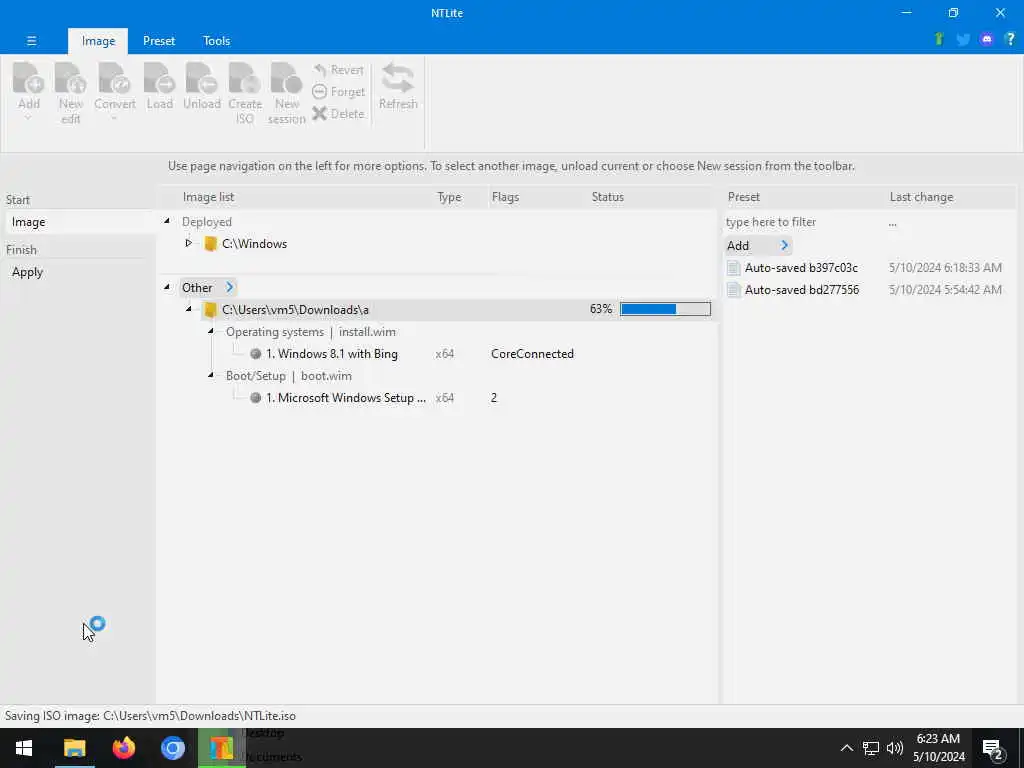
Task: Open the NTLite taskbar button
Action: [x=221, y=748]
